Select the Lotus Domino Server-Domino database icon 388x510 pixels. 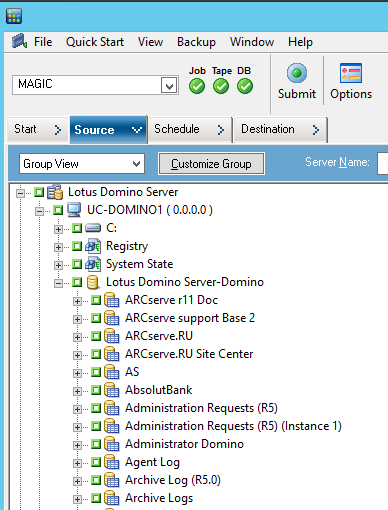[93, 282]
